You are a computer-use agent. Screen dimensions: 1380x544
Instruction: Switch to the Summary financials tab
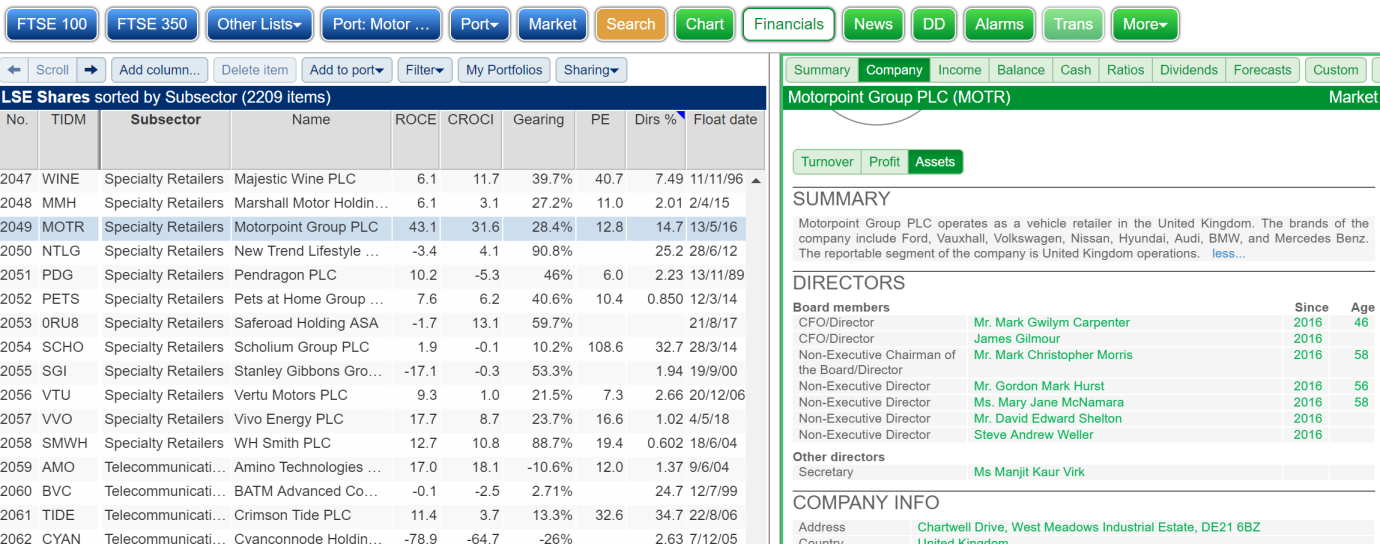coord(822,70)
